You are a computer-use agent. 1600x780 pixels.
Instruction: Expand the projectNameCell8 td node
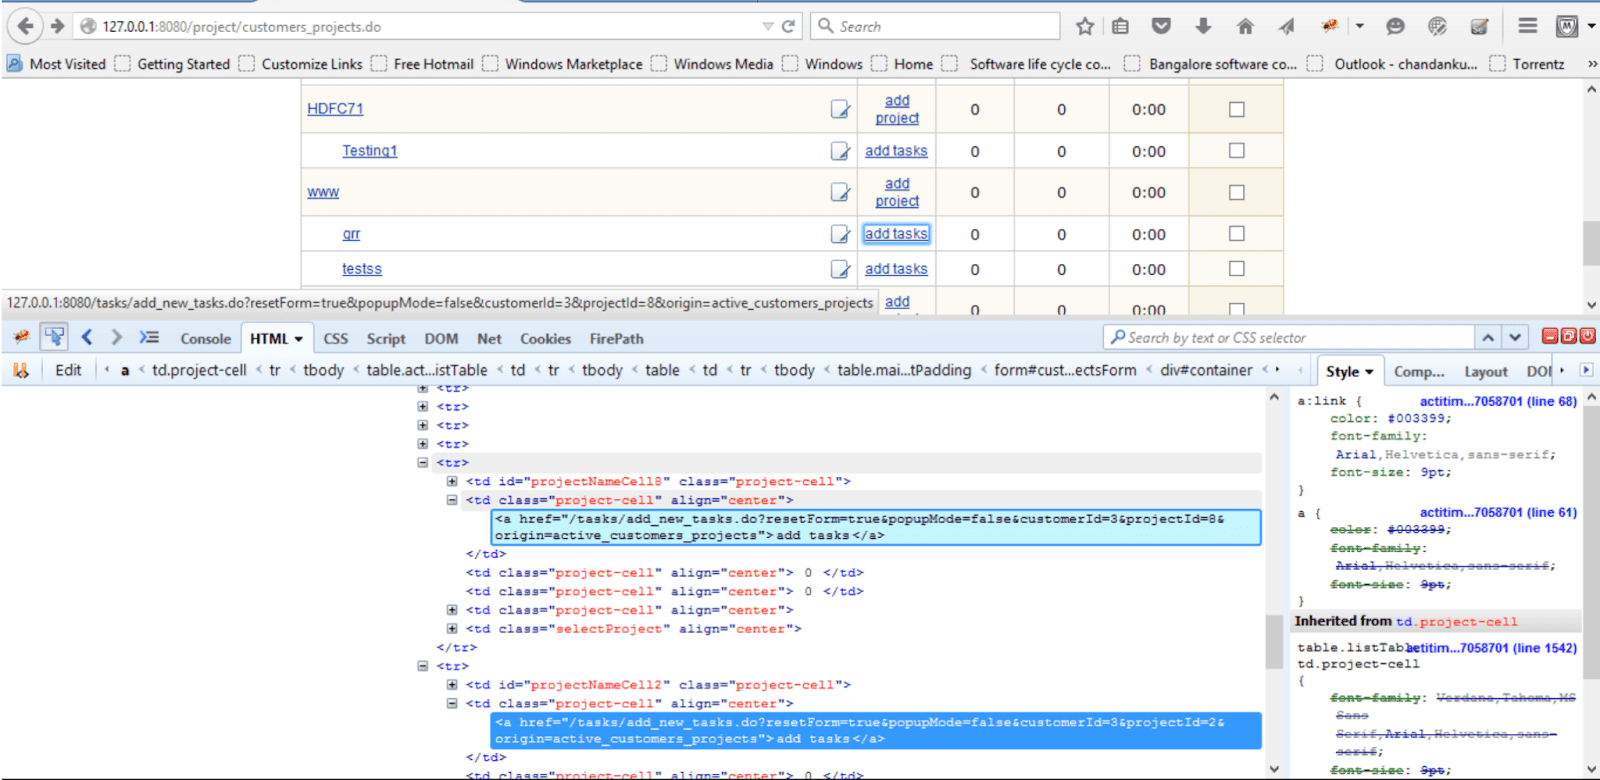tap(452, 482)
